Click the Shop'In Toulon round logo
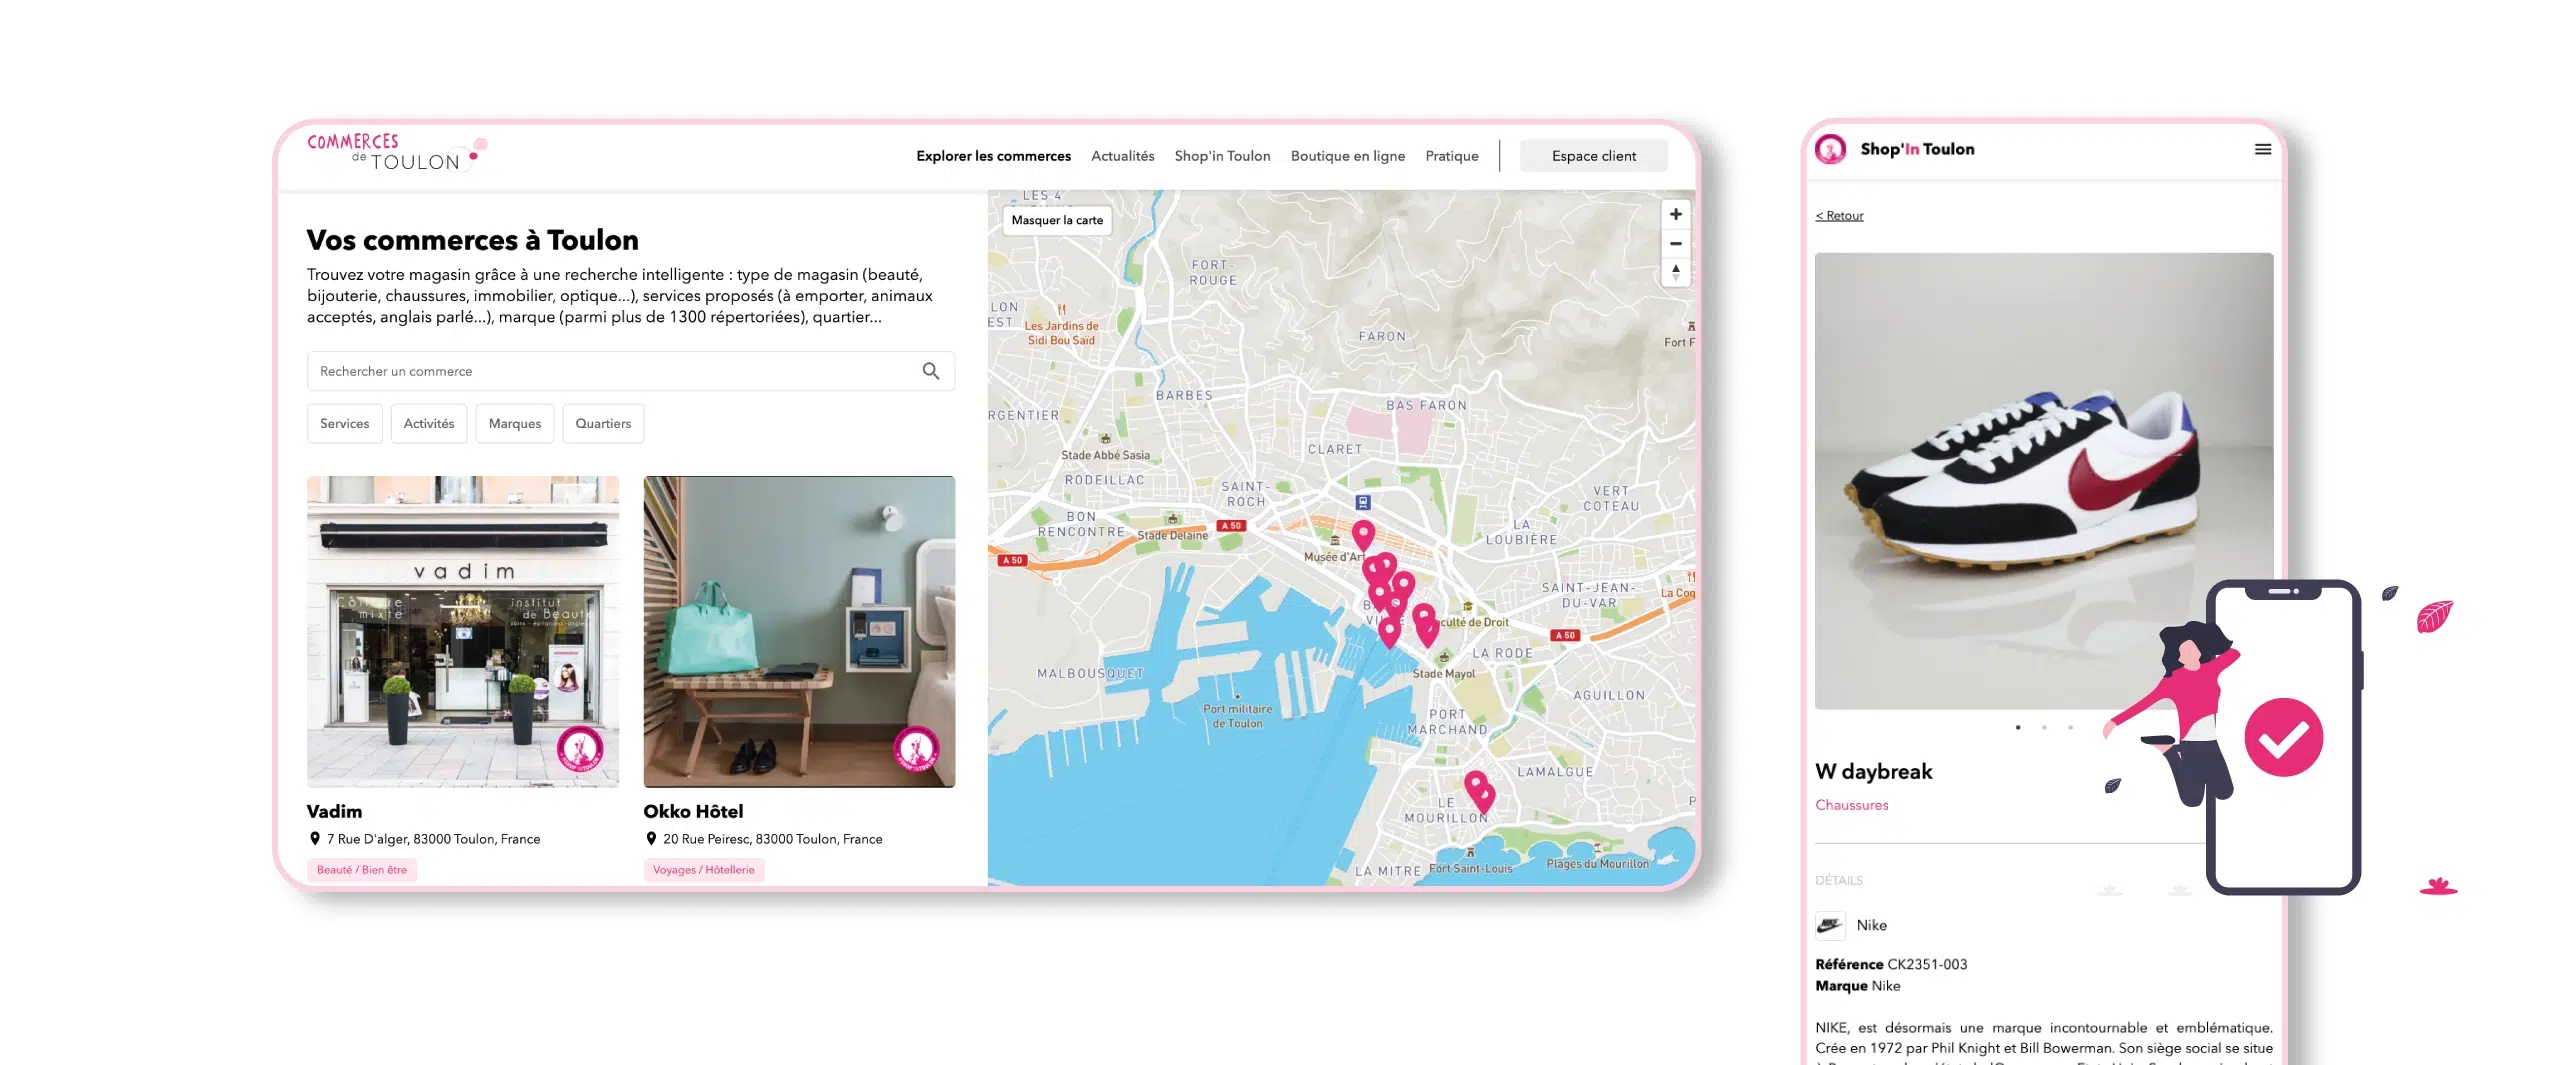 tap(1830, 149)
